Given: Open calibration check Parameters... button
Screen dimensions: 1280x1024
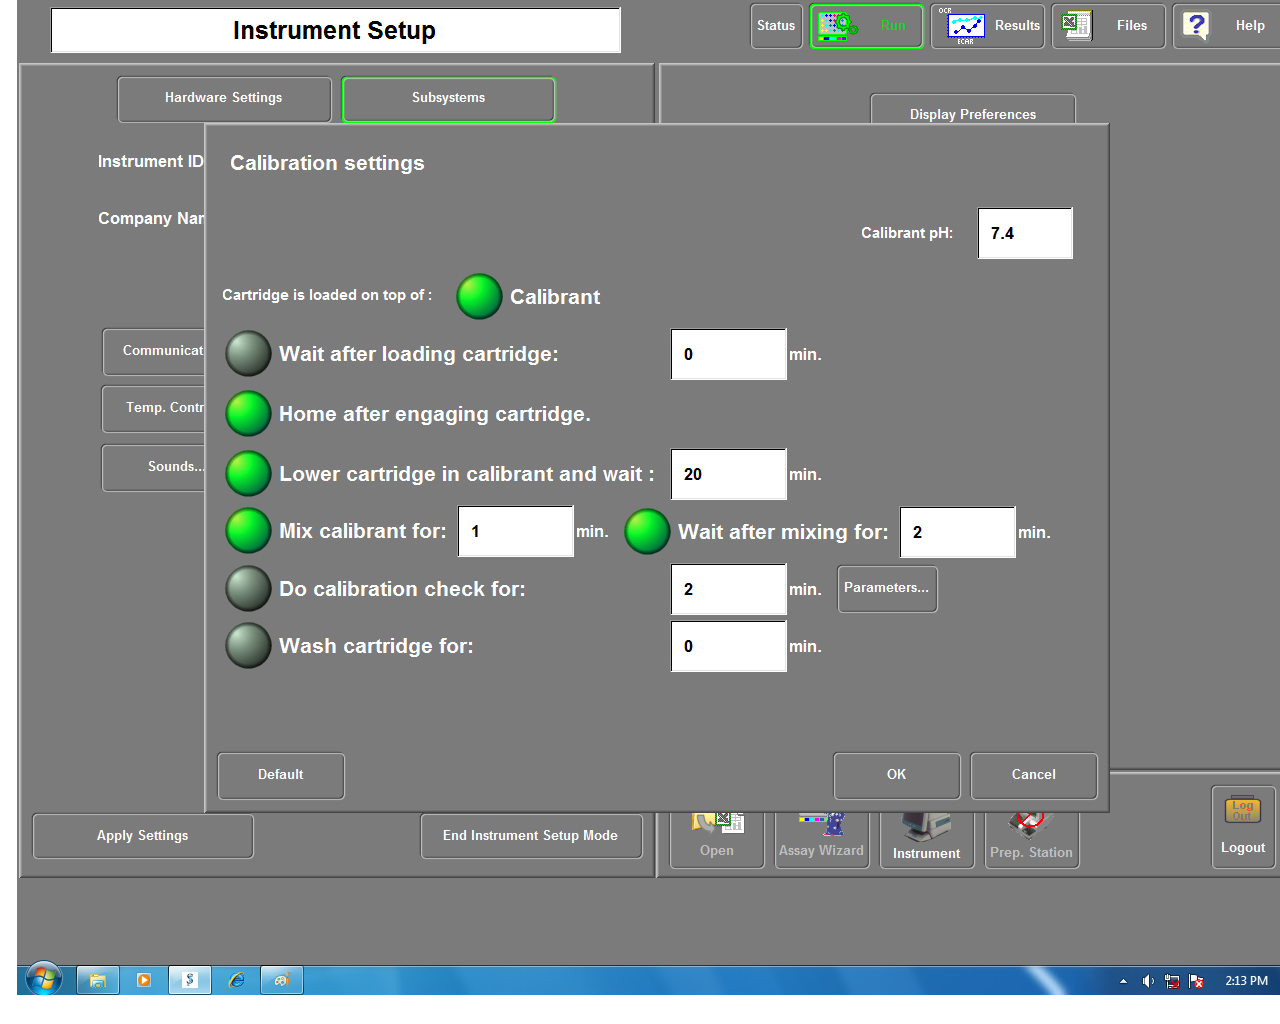Looking at the screenshot, I should (887, 588).
